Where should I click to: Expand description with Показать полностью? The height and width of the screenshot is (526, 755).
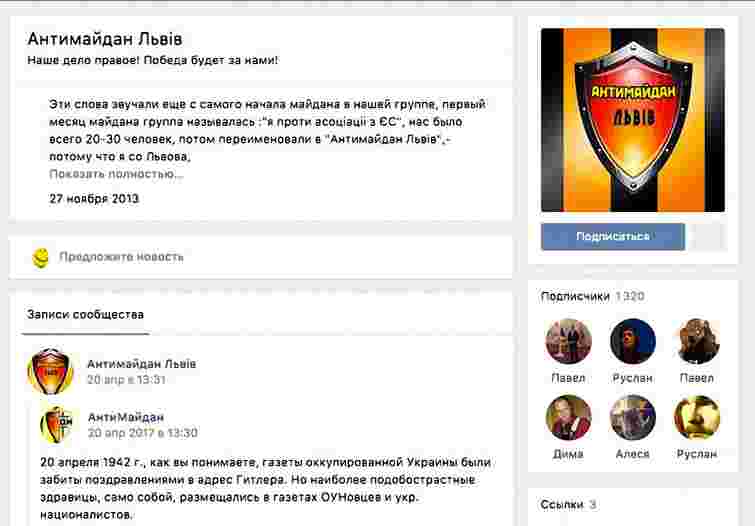[x=116, y=174]
